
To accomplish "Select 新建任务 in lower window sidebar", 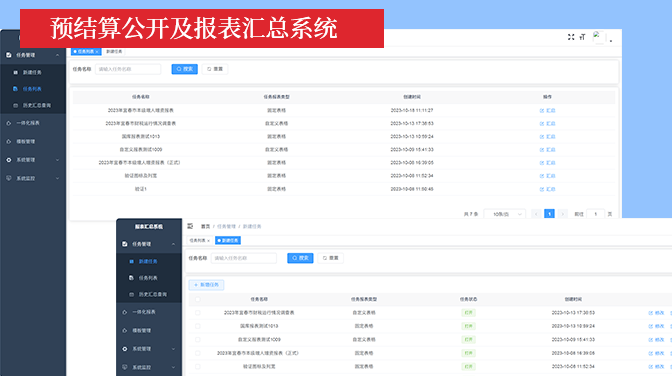I will coord(149,262).
